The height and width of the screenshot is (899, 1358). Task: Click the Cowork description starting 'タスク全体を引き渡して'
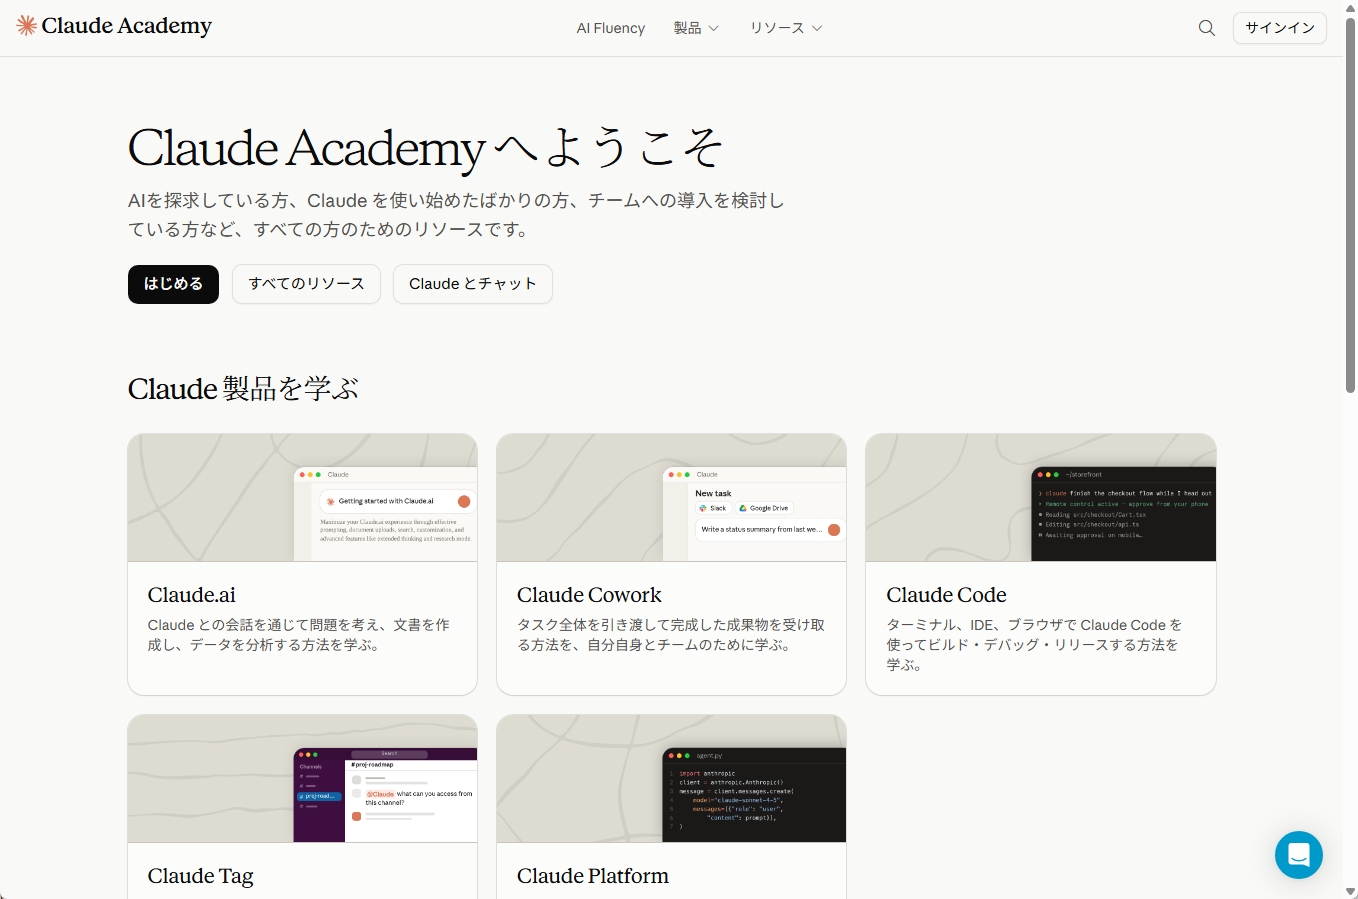(x=671, y=635)
